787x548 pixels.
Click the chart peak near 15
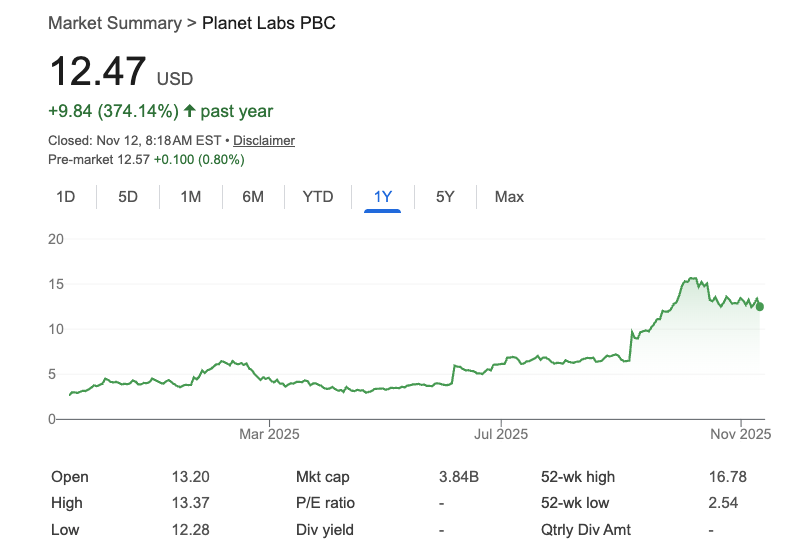690,279
